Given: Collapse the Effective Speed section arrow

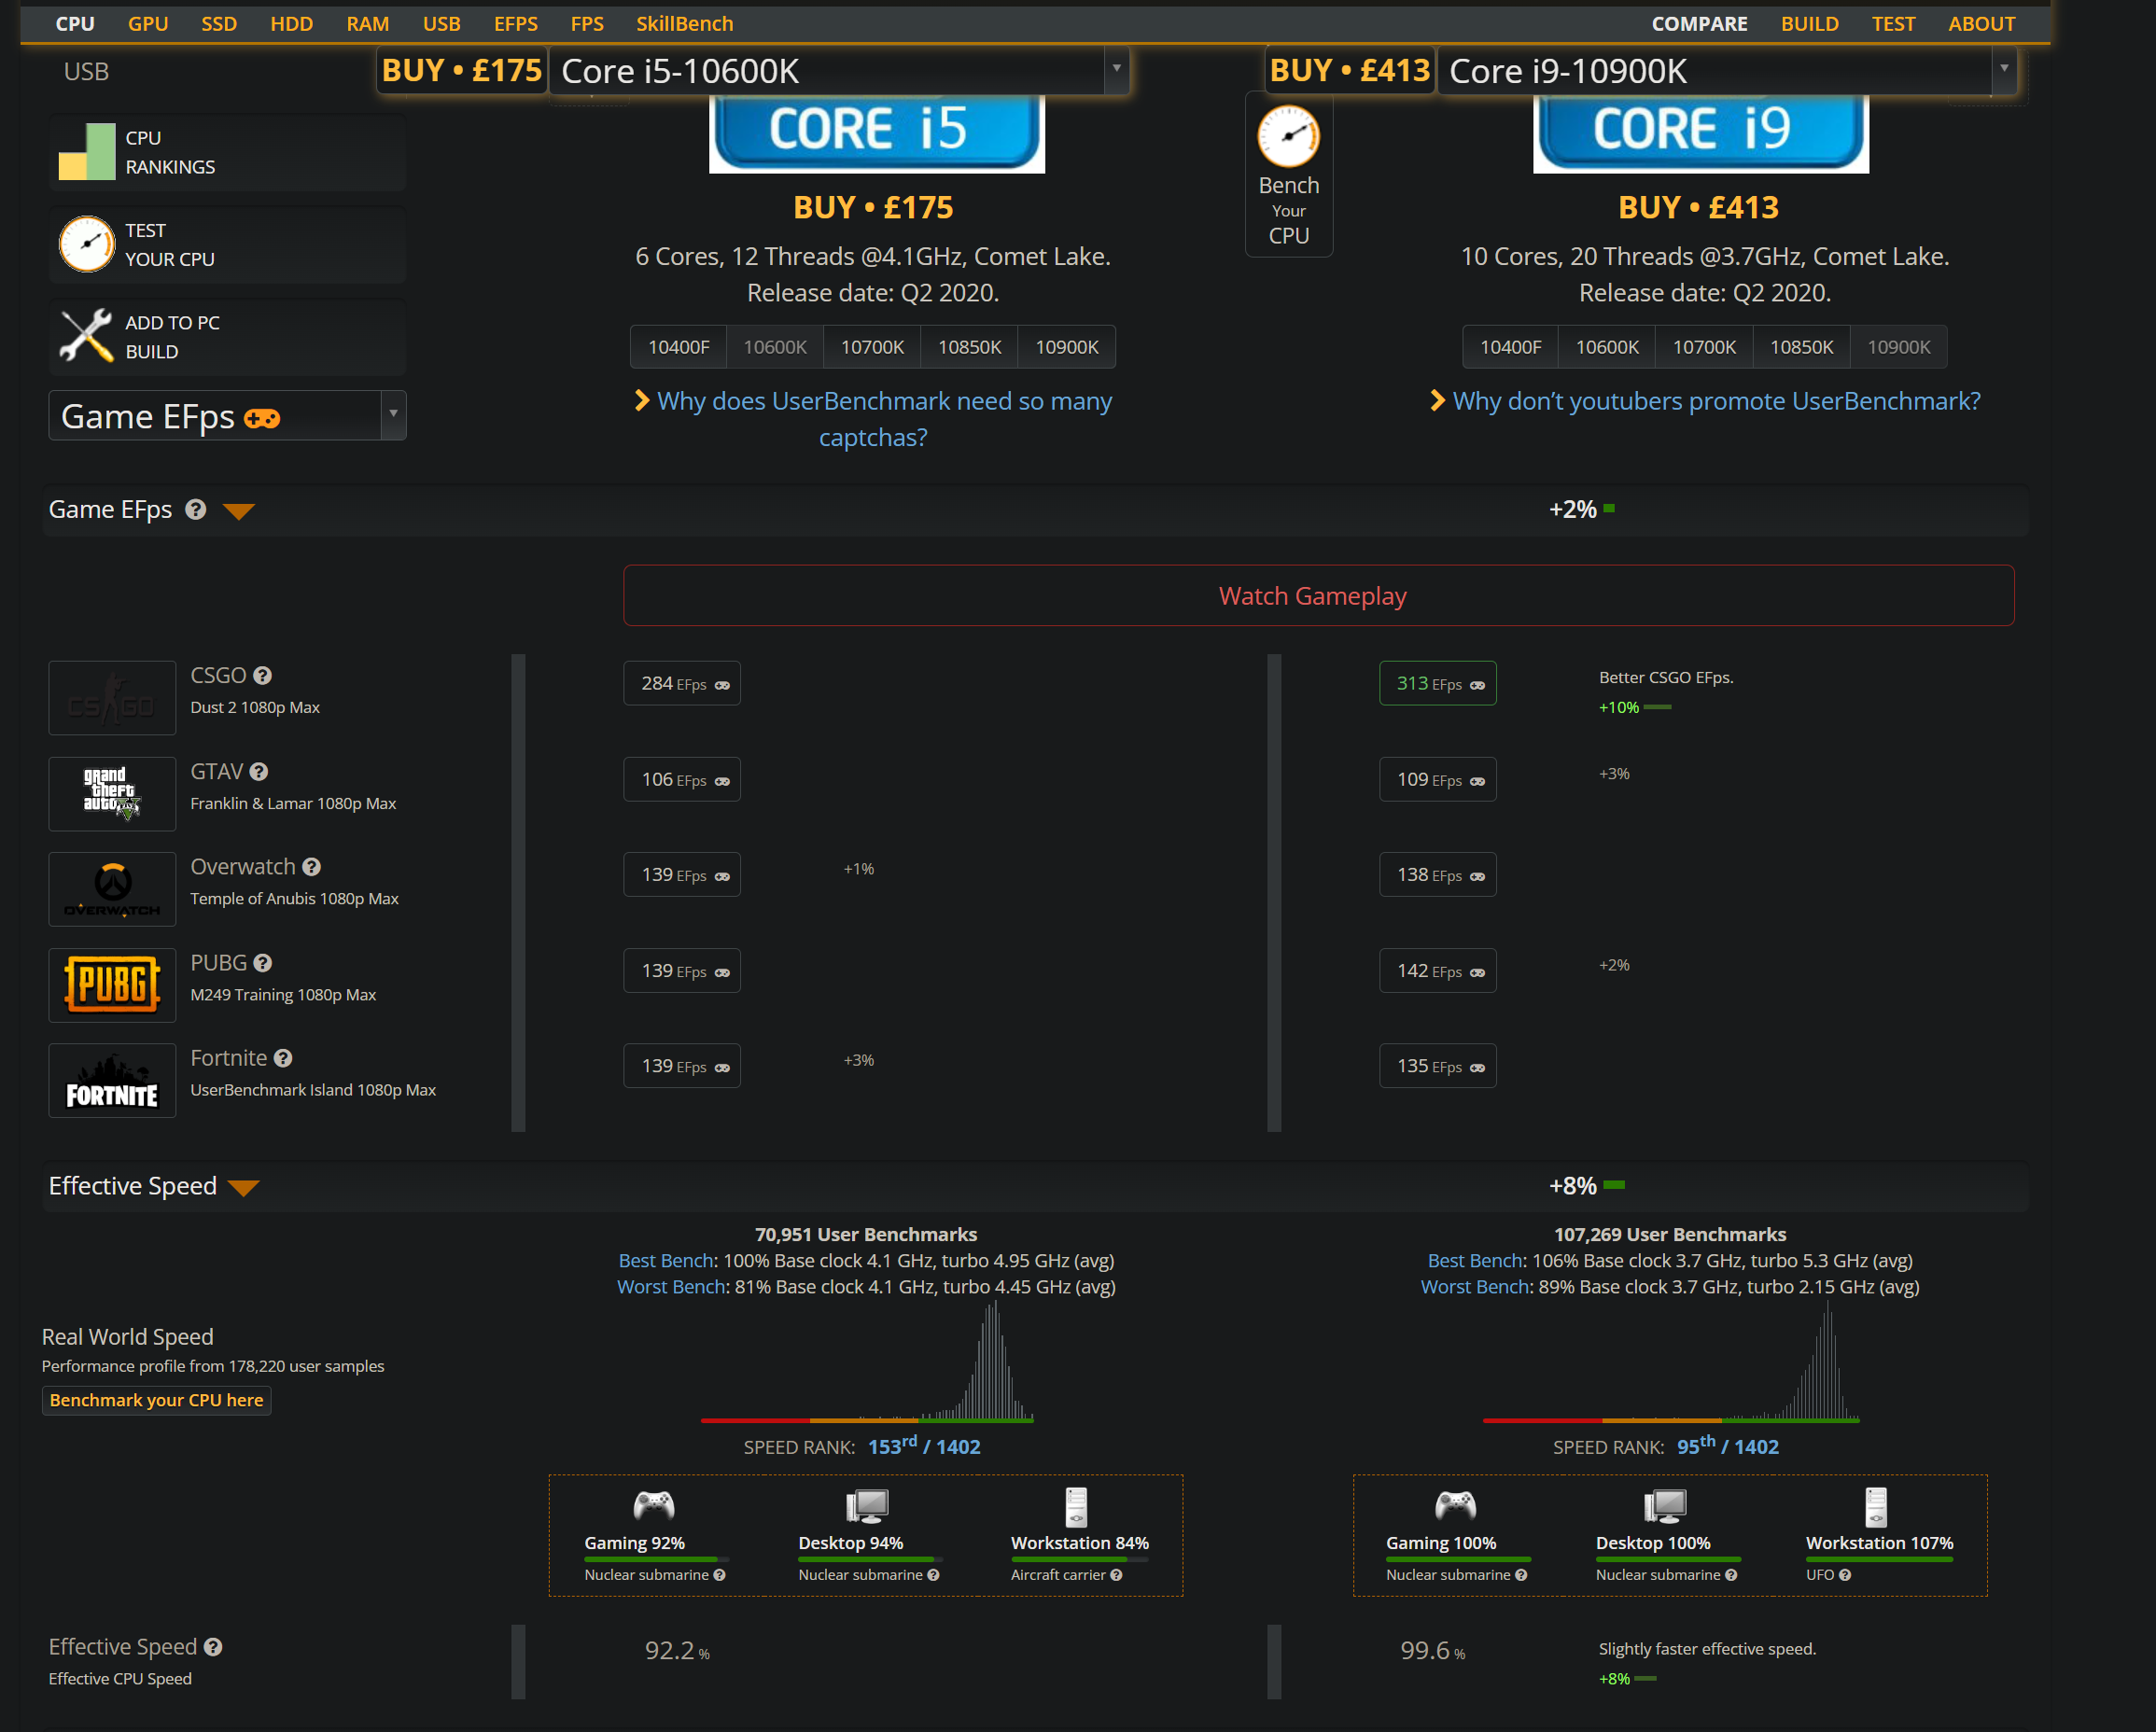Looking at the screenshot, I should pos(243,1188).
